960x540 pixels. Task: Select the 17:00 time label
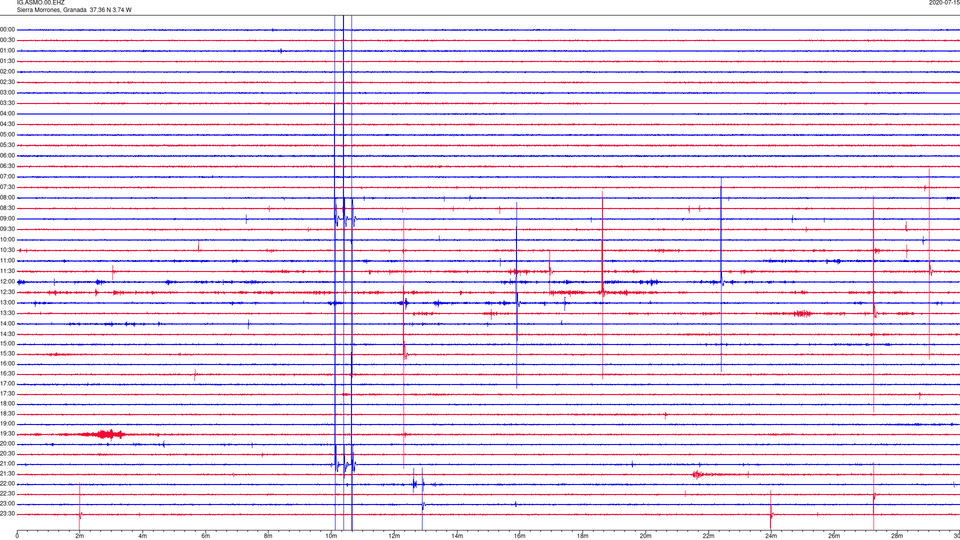[8, 384]
